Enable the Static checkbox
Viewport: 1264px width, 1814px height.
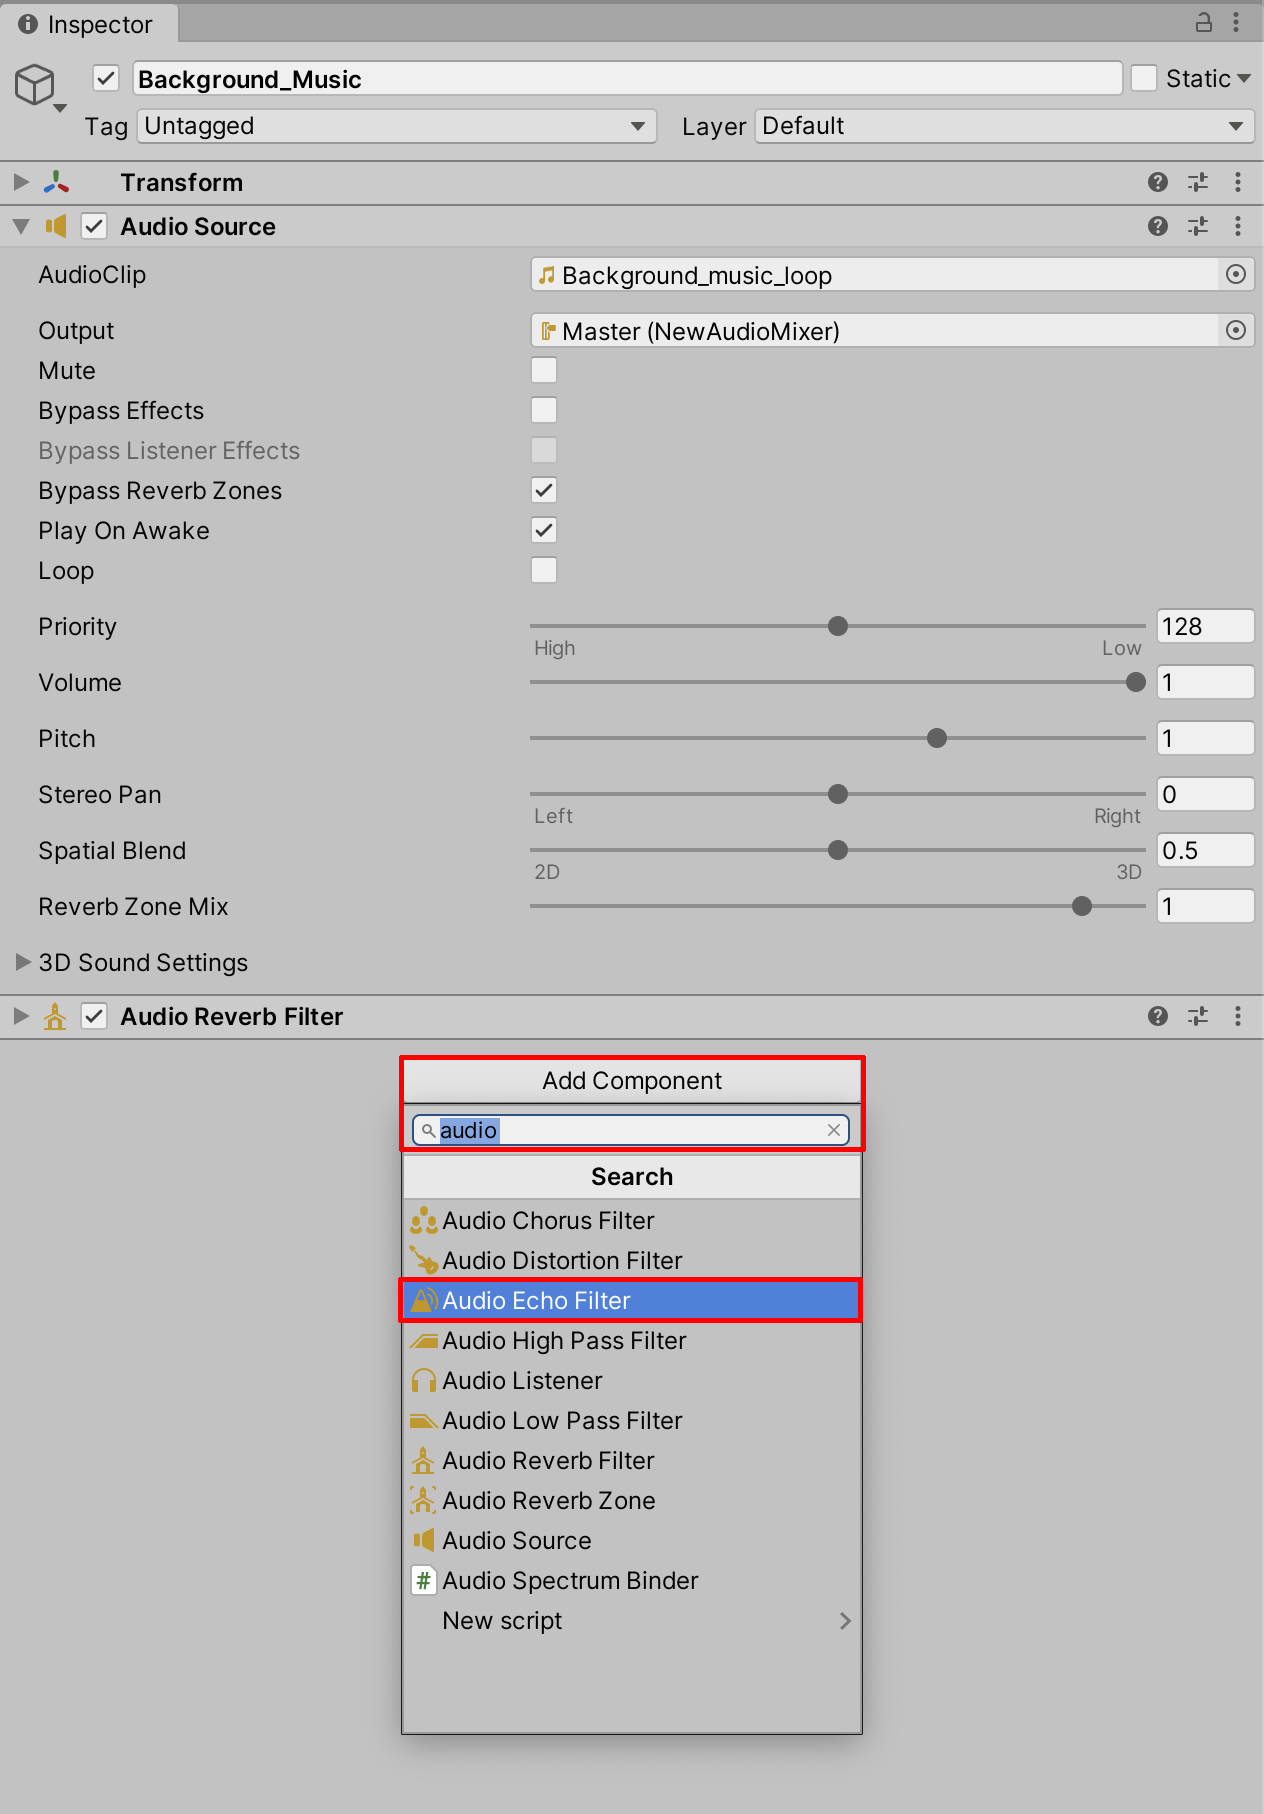(1144, 78)
